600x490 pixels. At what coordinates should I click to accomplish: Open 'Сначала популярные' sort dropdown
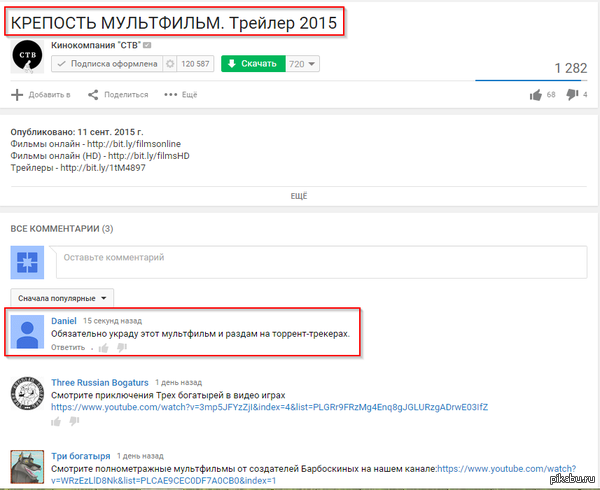[x=62, y=298]
